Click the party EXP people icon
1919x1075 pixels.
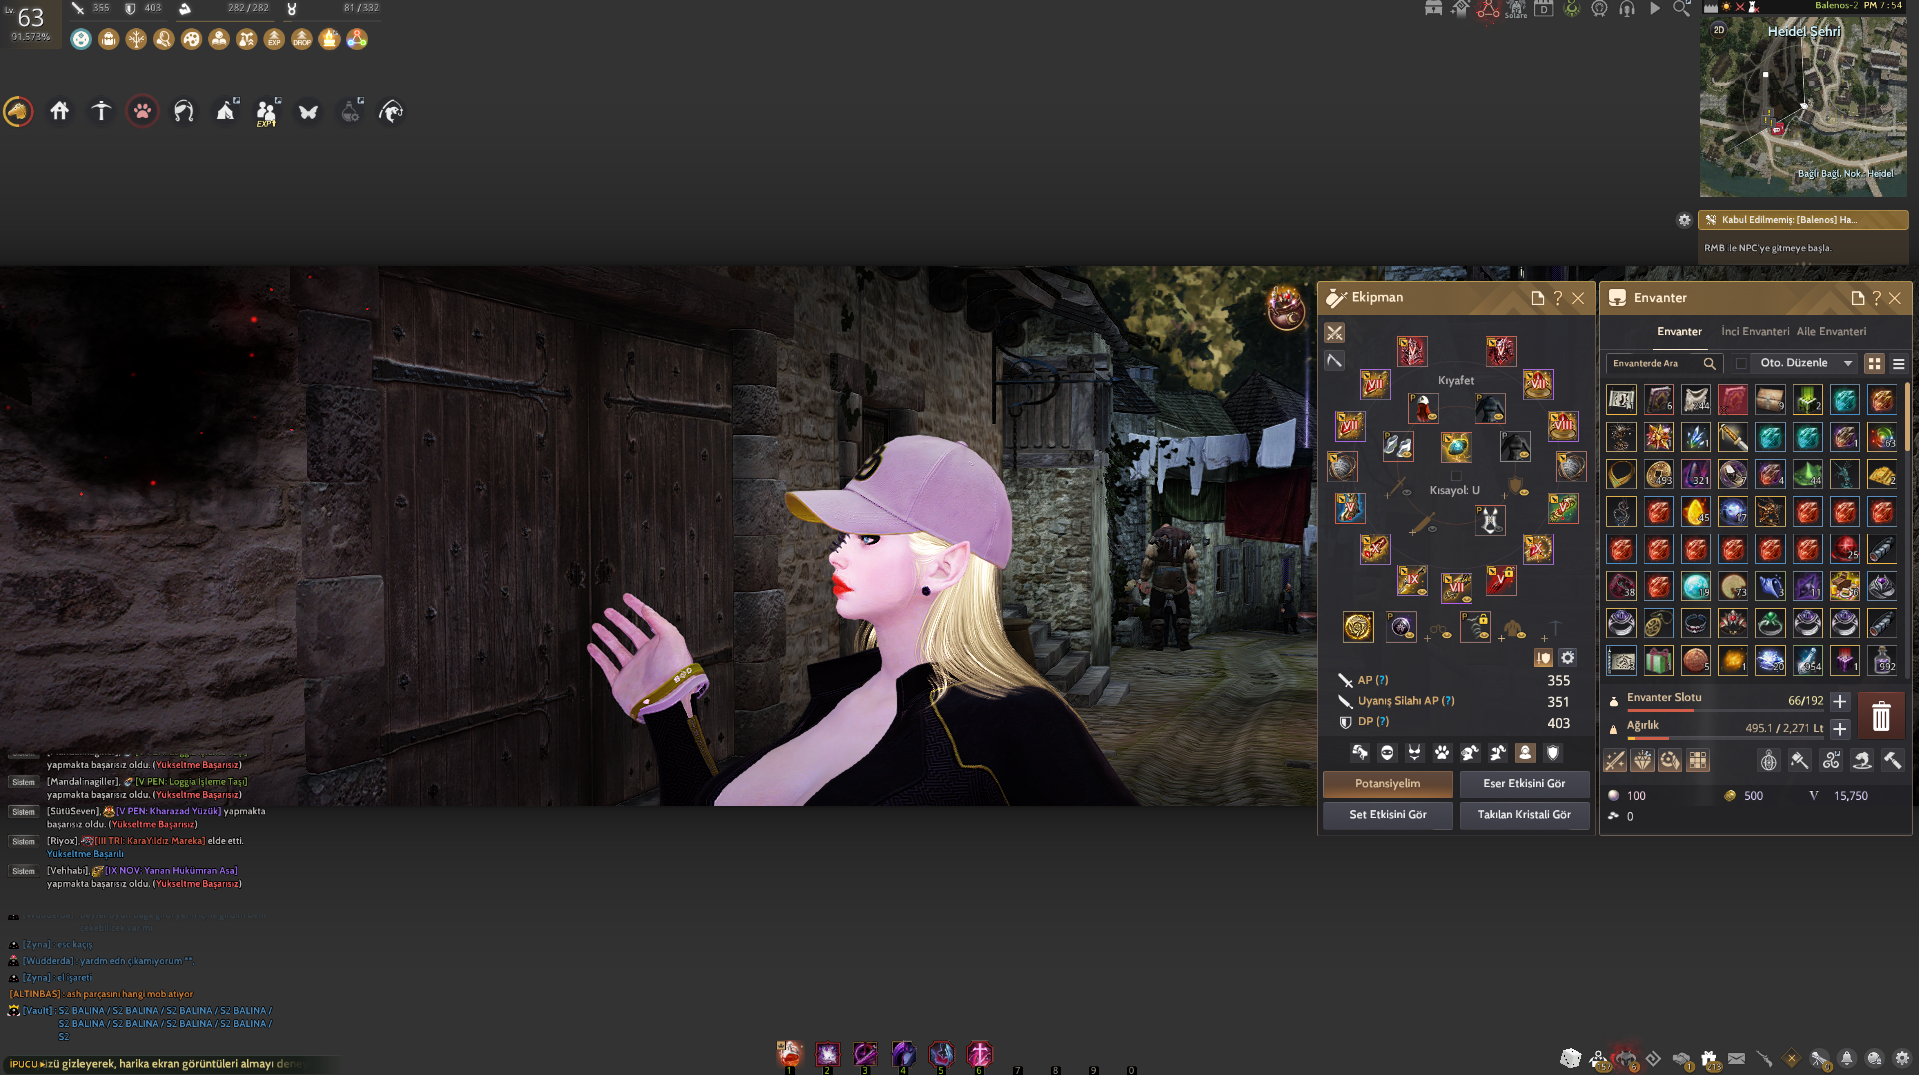(267, 111)
